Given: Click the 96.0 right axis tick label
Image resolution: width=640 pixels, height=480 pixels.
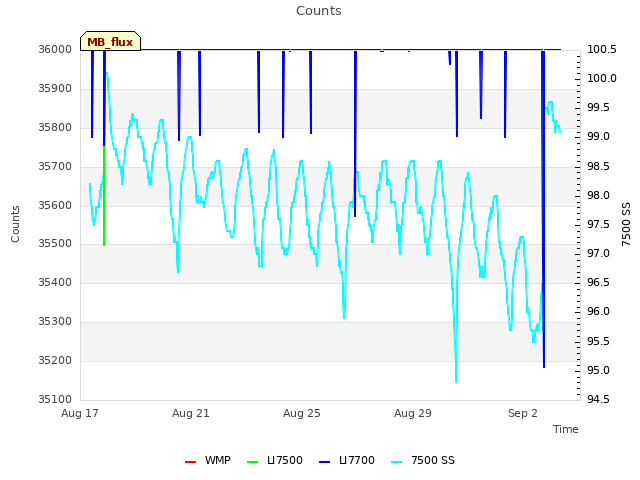Looking at the screenshot, I should coord(598,311).
